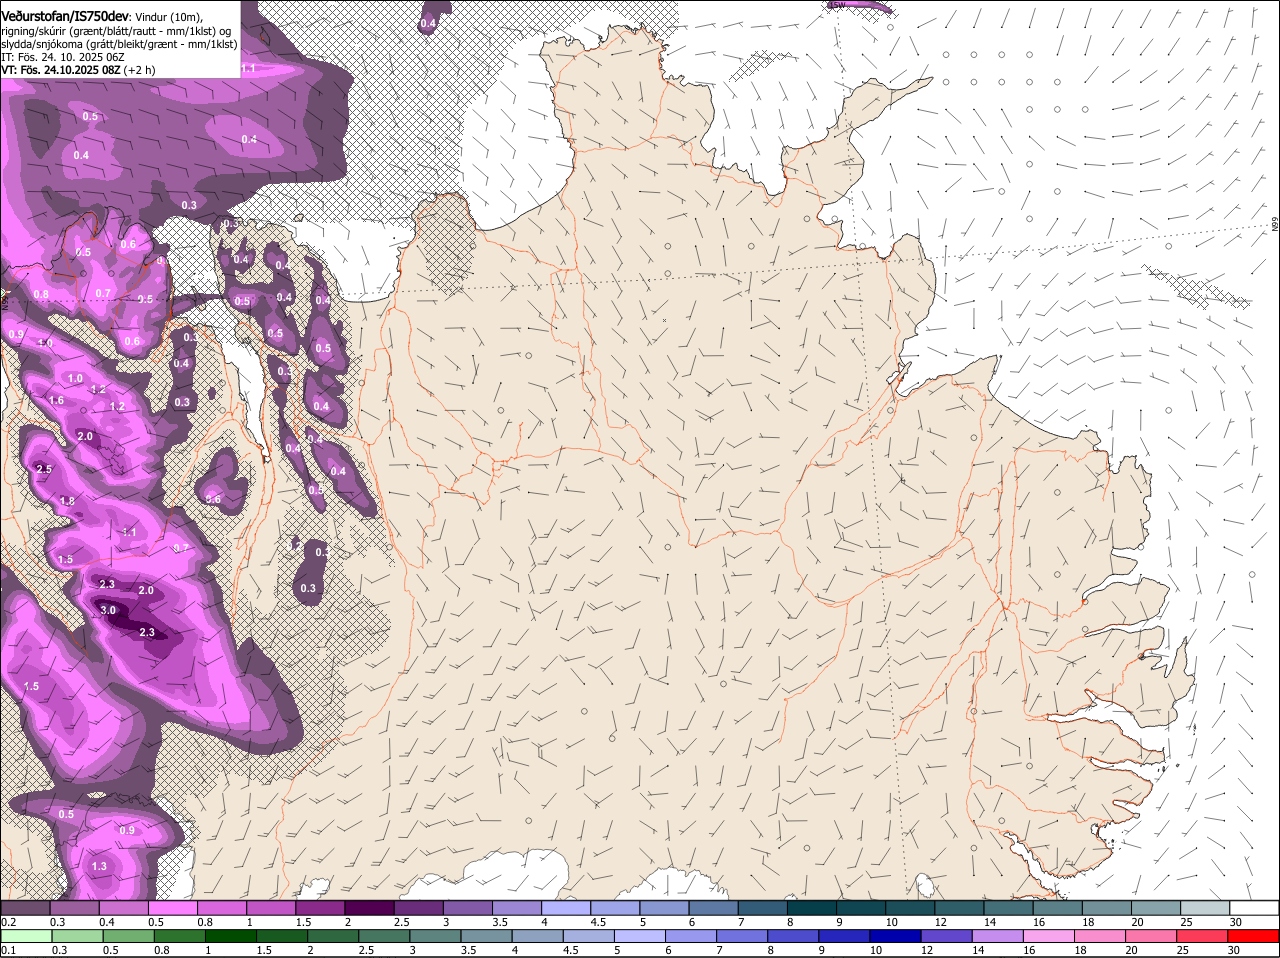Click the darkest purple legend swatch labeled 2

tap(368, 908)
